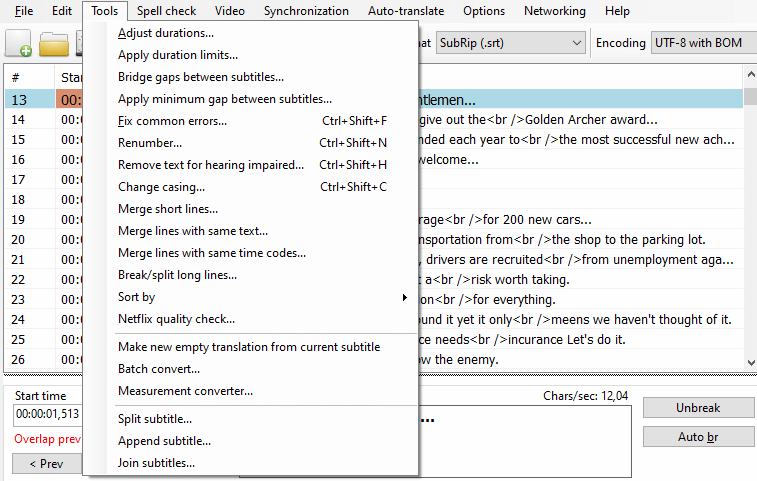Choose Fix common errors

tap(172, 121)
